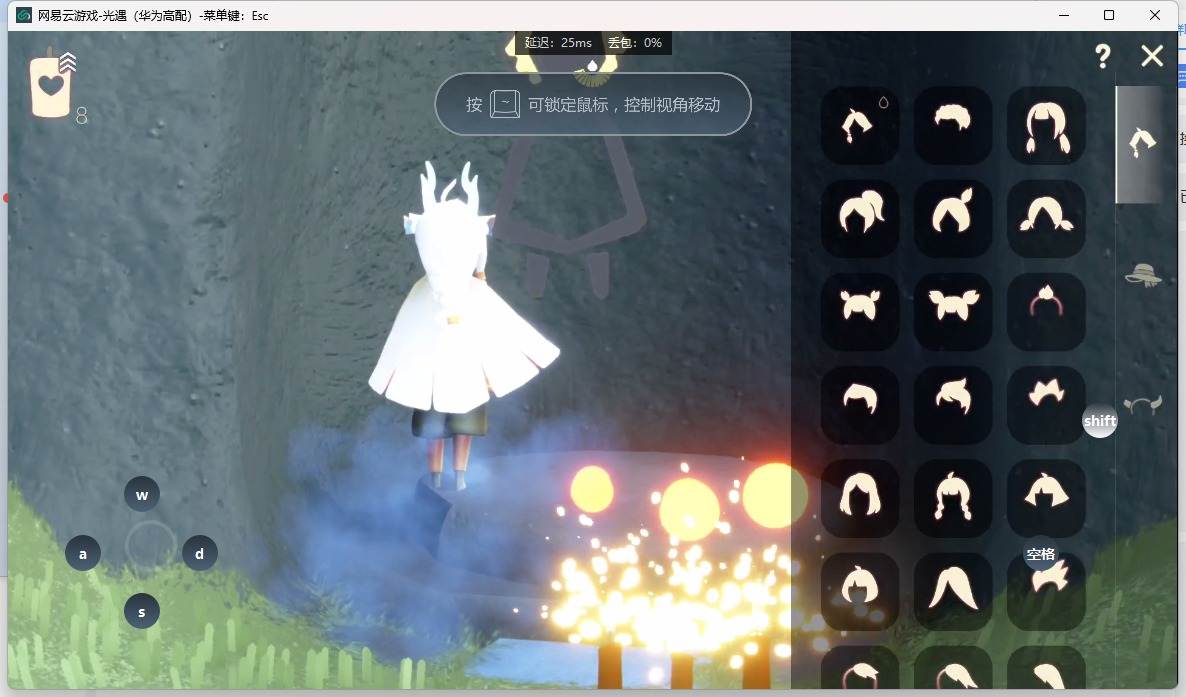This screenshot has height=697, width=1186.
Task: Choose the wide spread twin pigtails hairstyle
Action: point(952,312)
